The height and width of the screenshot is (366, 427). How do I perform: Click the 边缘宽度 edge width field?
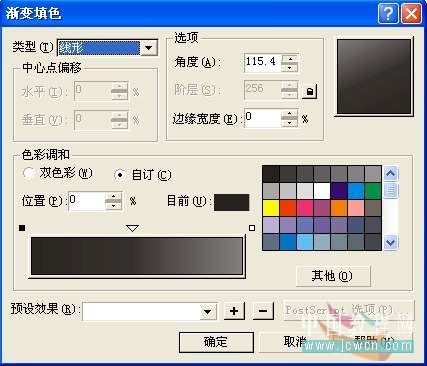pos(263,119)
